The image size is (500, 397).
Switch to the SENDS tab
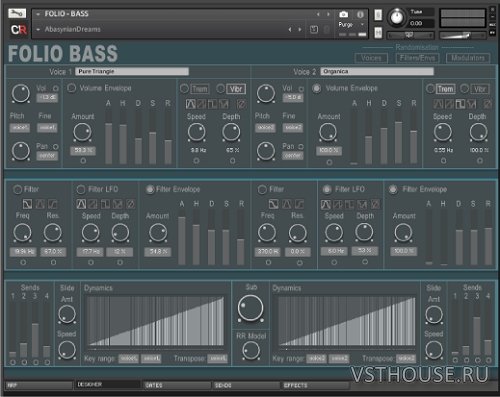click(x=246, y=385)
